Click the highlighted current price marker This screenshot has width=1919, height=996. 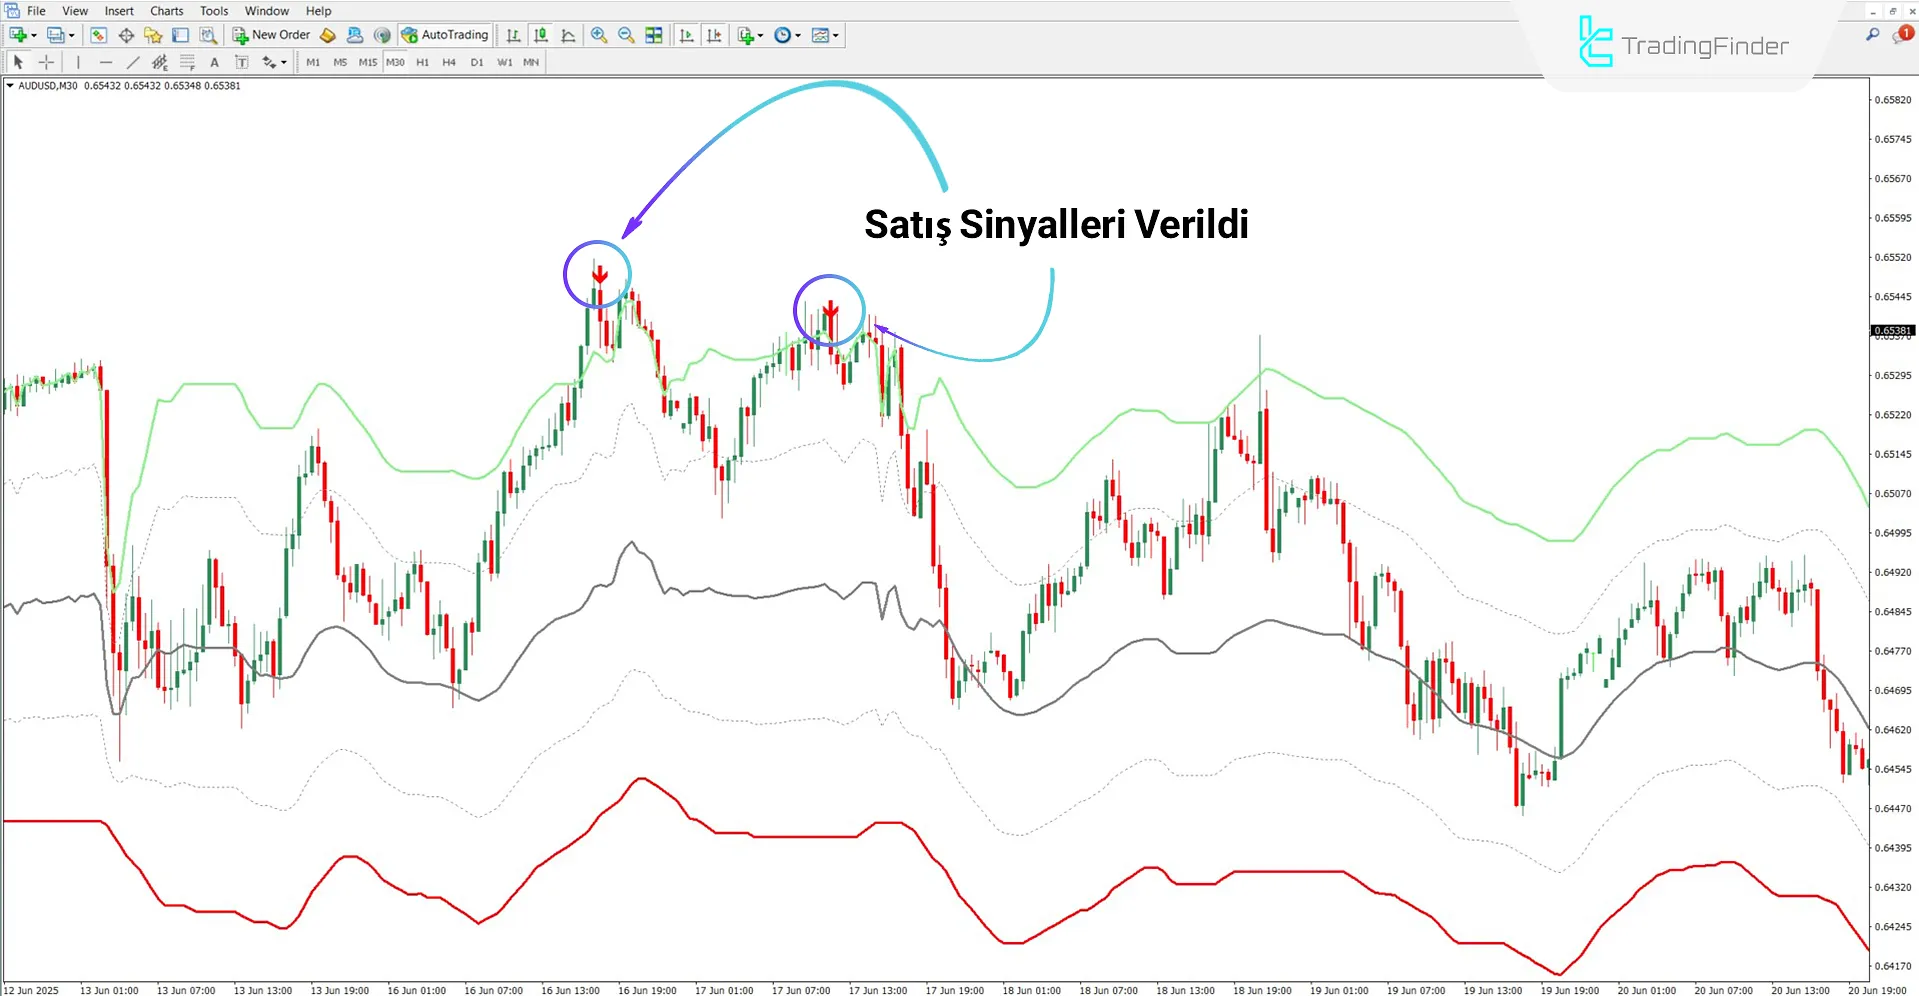[1893, 330]
